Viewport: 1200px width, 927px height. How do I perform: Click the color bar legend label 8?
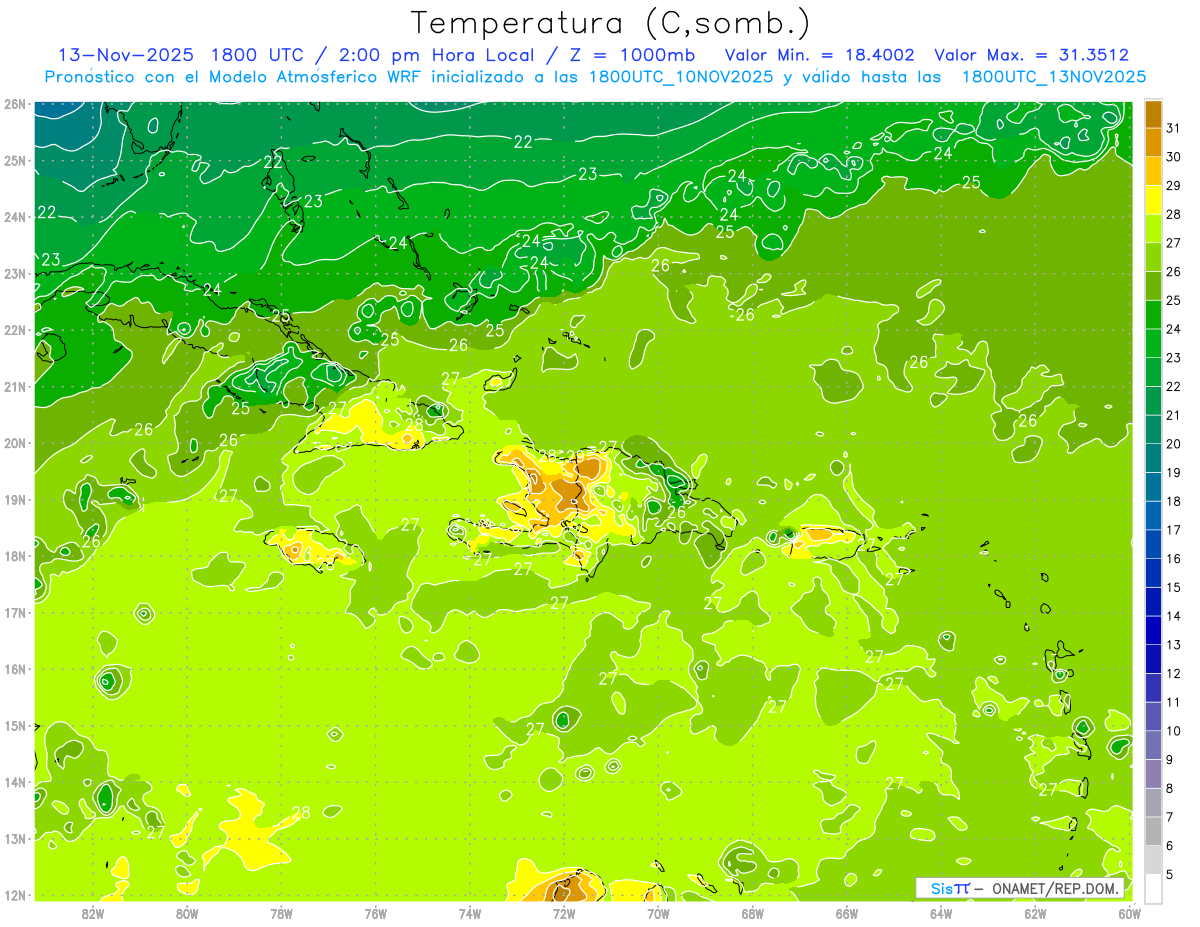pos(1170,789)
